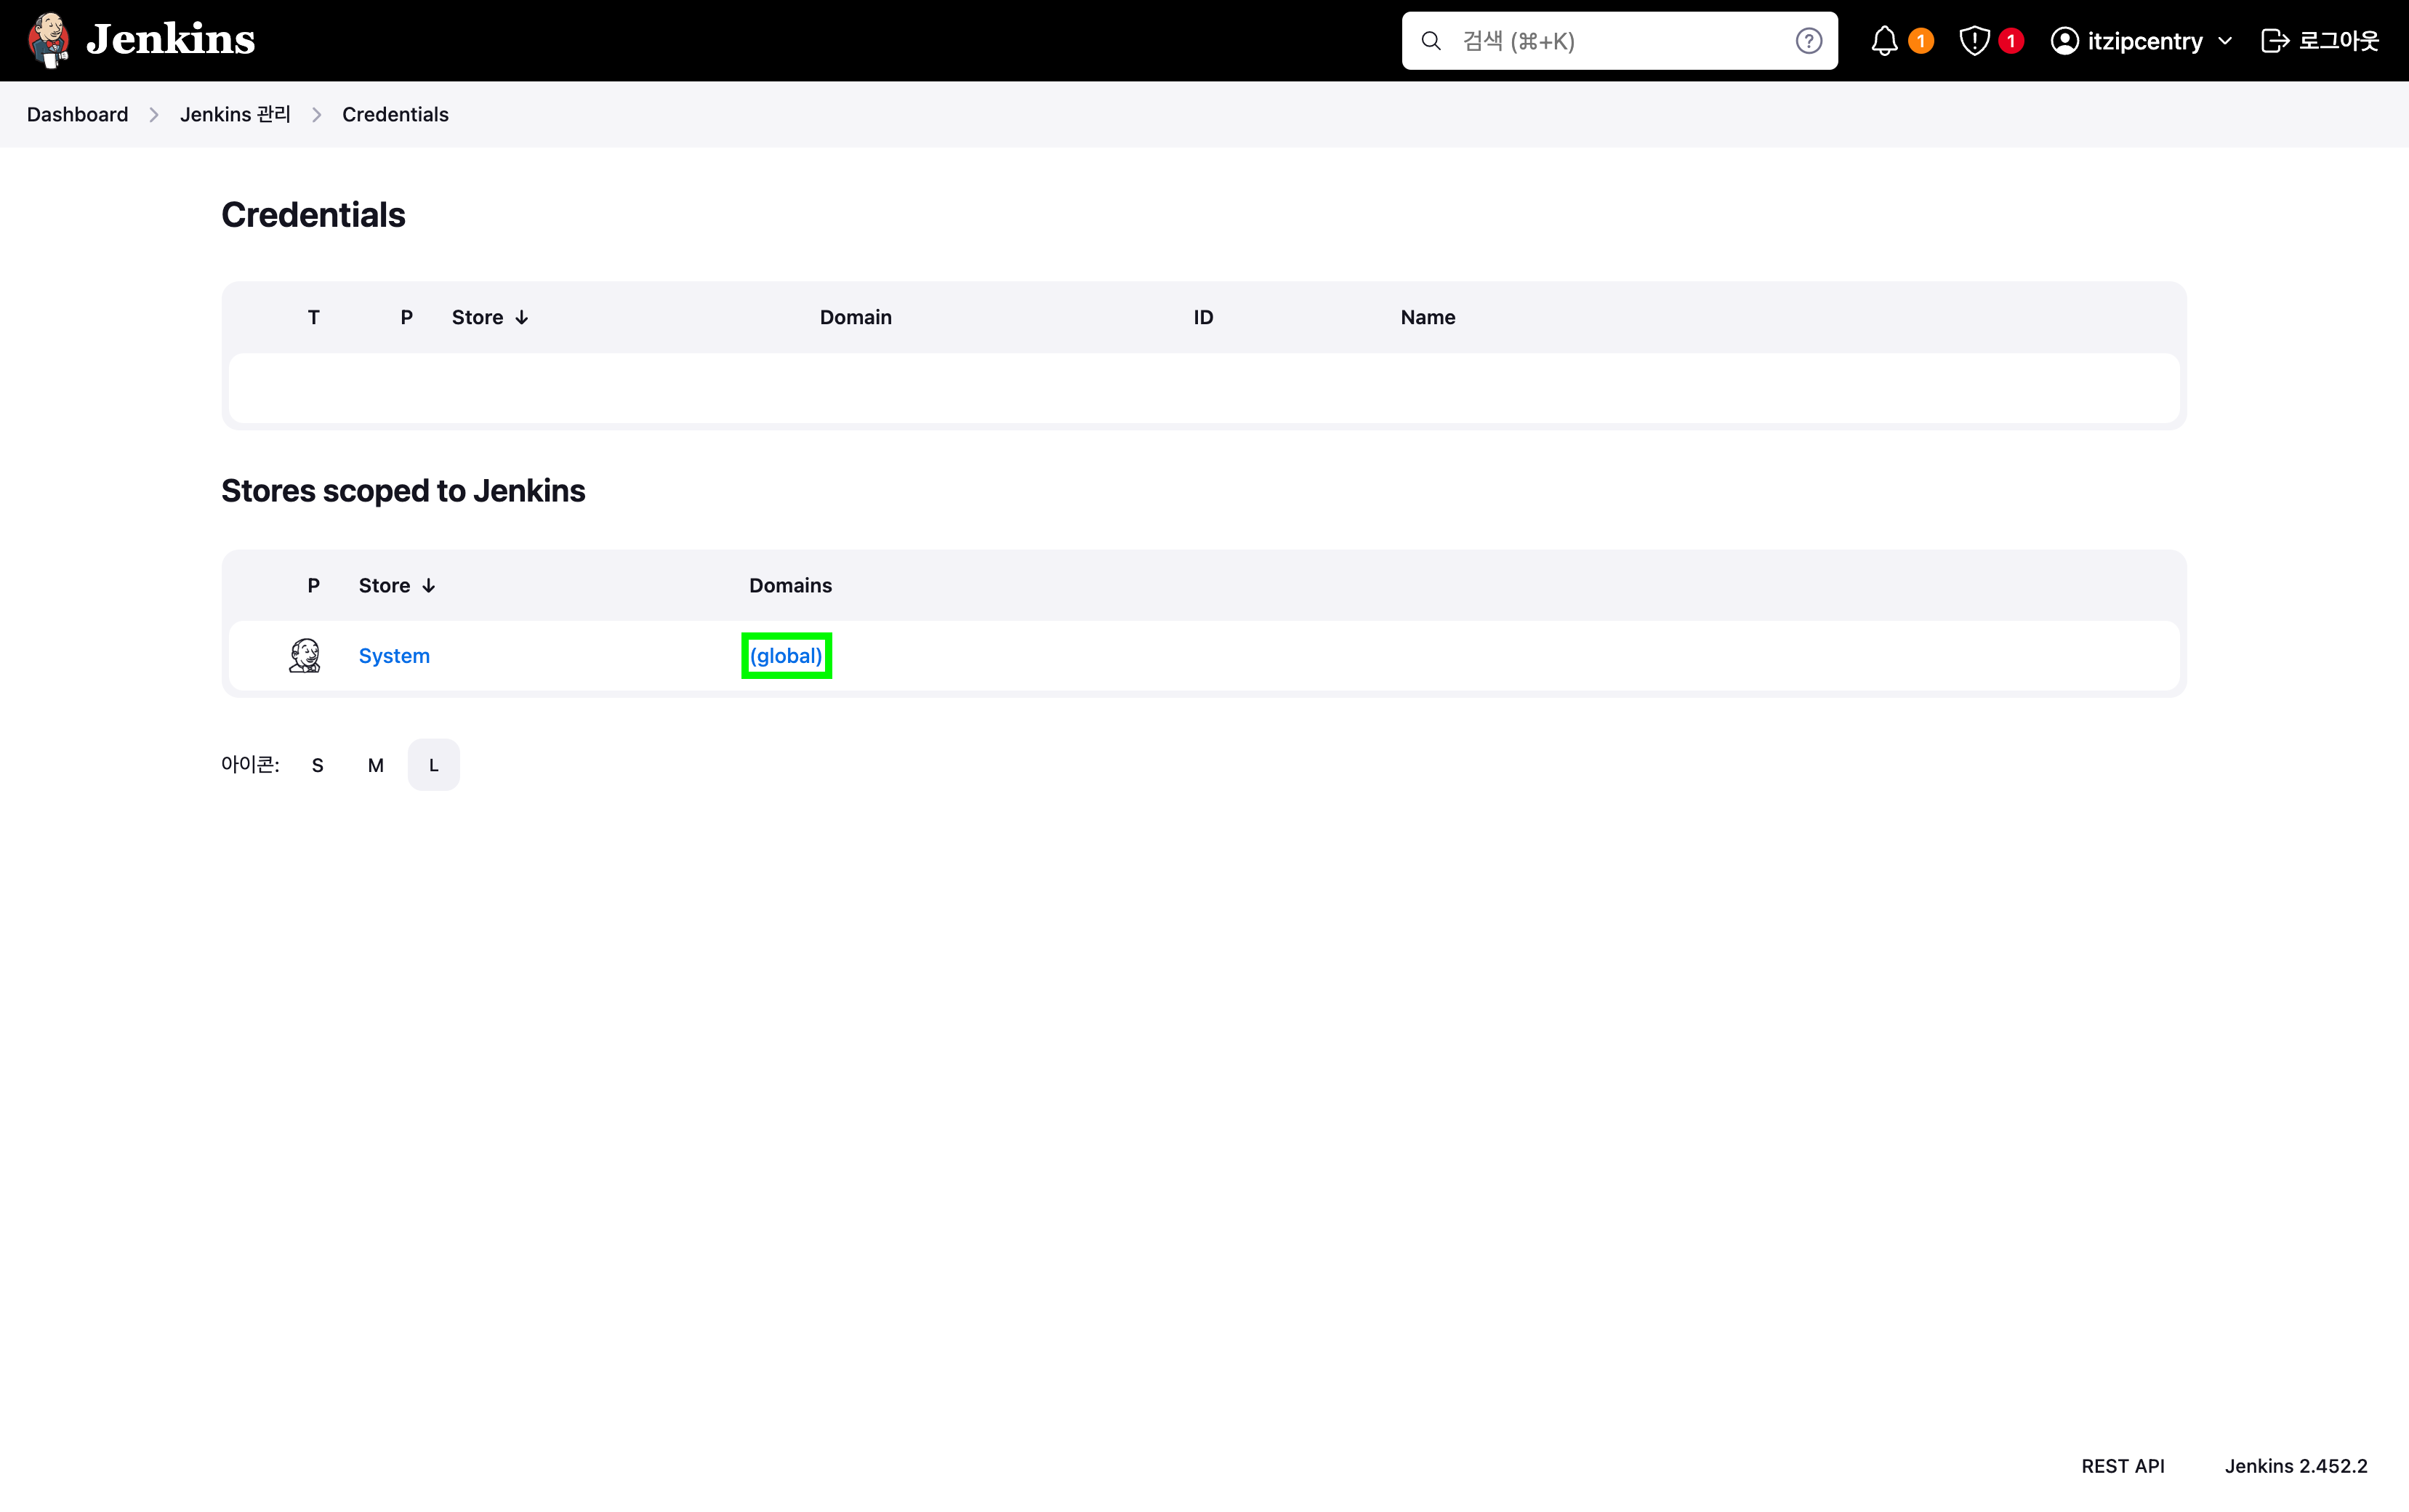Open notifications bell icon
The width and height of the screenshot is (2409, 1512).
1884,41
